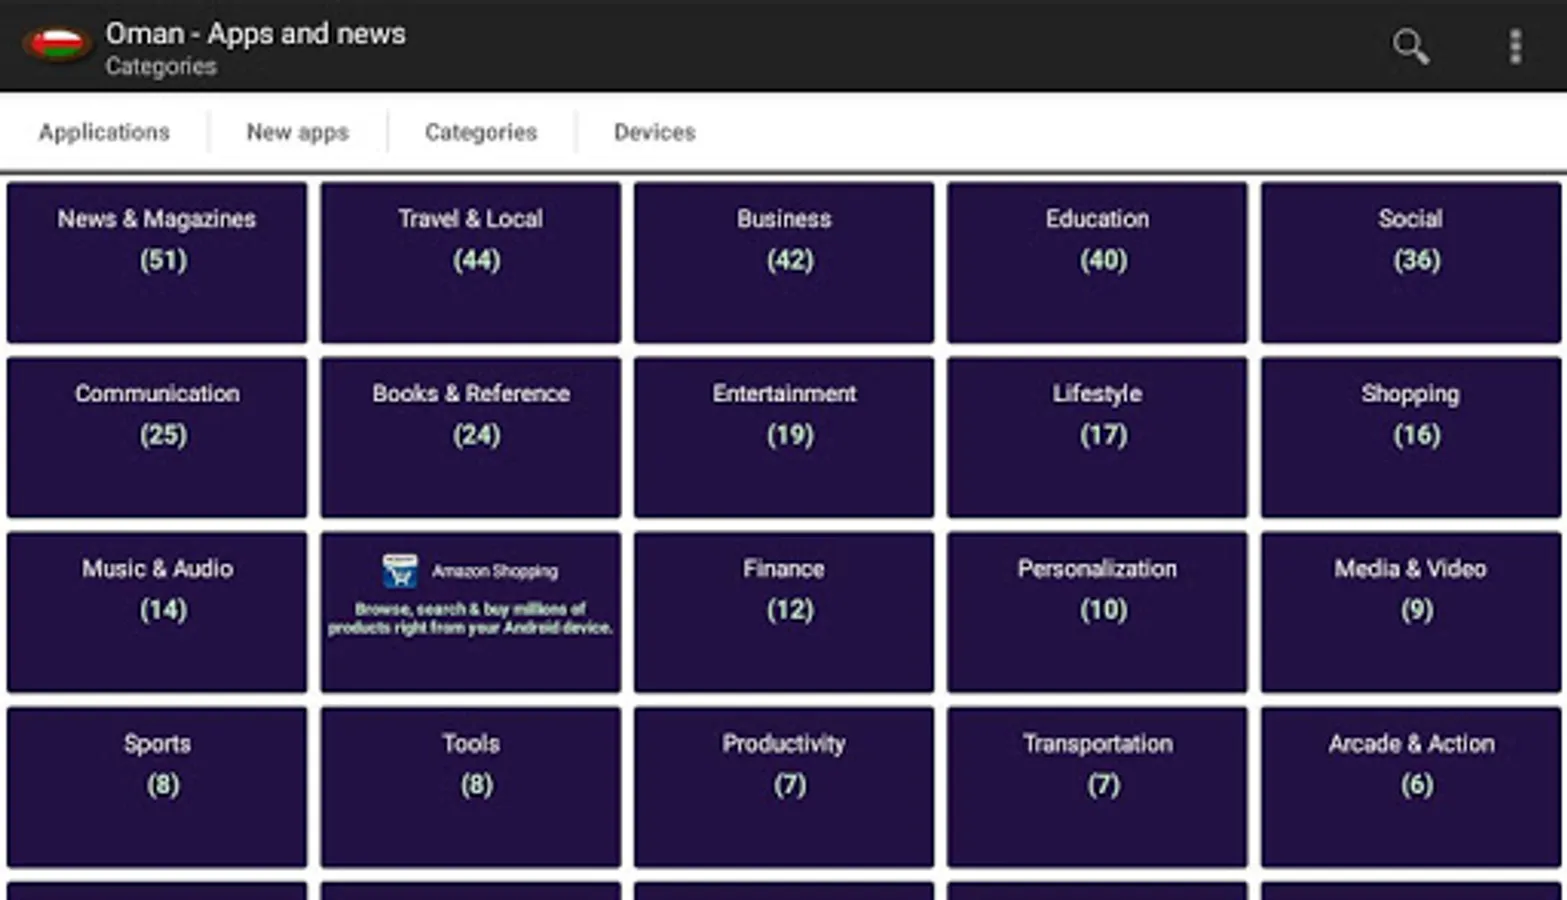Open the Devices tab
This screenshot has height=900, width=1567.
[x=654, y=132]
